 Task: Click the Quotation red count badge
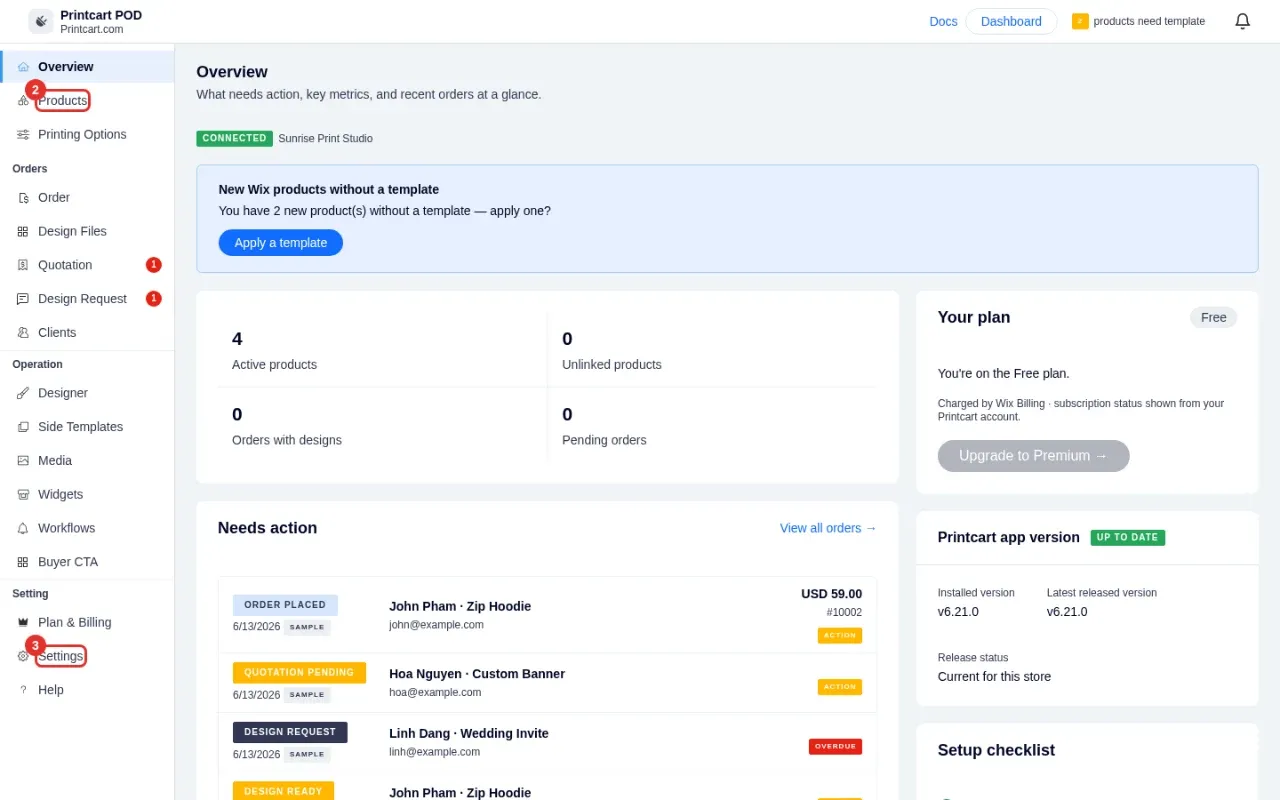(154, 265)
